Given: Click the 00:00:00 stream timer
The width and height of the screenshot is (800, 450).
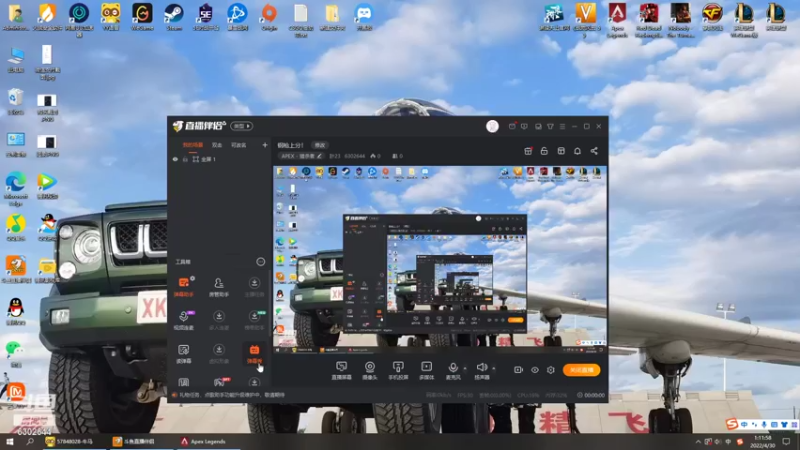Looking at the screenshot, I should 591,395.
